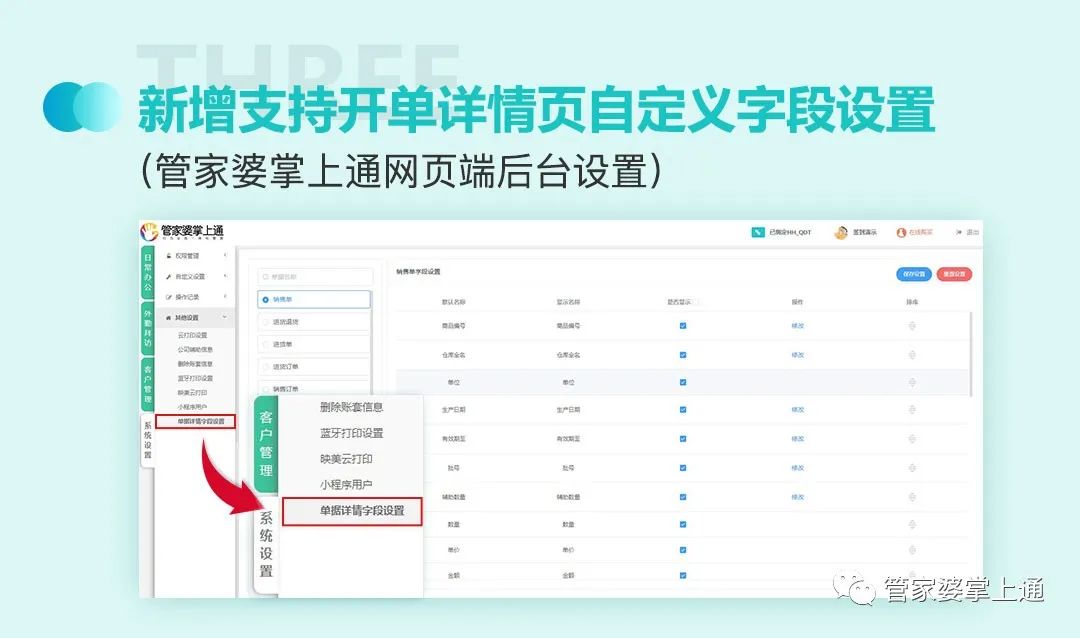Click 修改 in the 生产日期 row
Viewport: 1080px width, 638px height.
(x=798, y=410)
